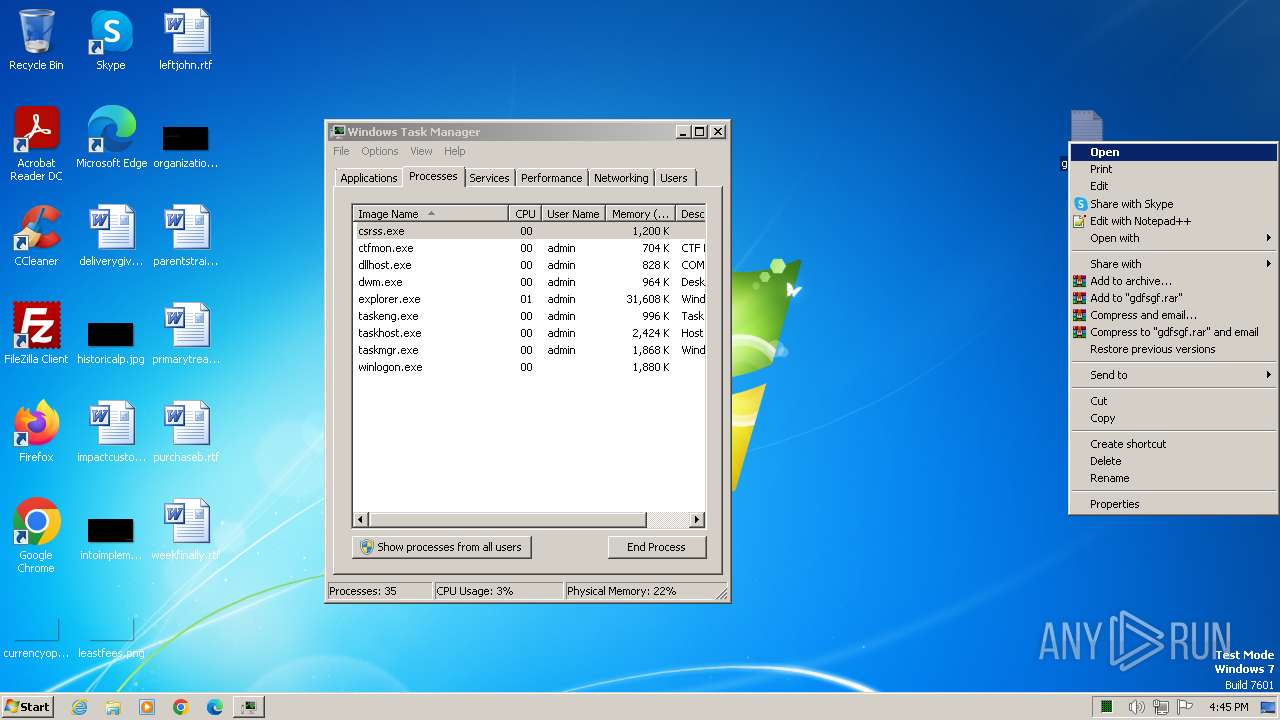
Task: Select the taskmgr.exe process row
Action: [529, 350]
